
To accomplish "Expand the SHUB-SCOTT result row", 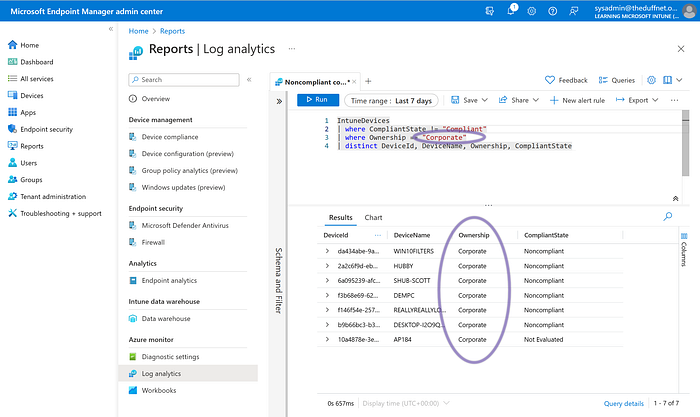I will 327,281.
